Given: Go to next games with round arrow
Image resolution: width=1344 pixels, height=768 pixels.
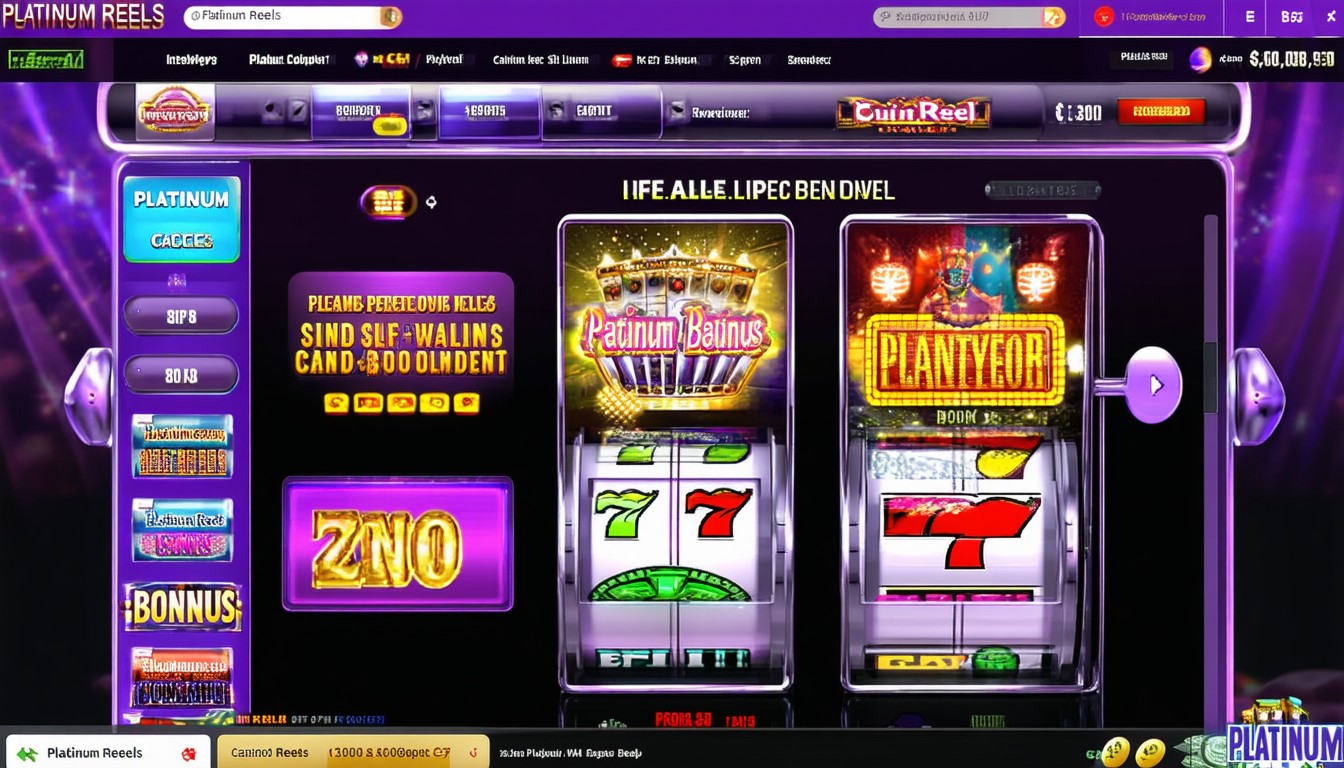Looking at the screenshot, I should (1154, 385).
